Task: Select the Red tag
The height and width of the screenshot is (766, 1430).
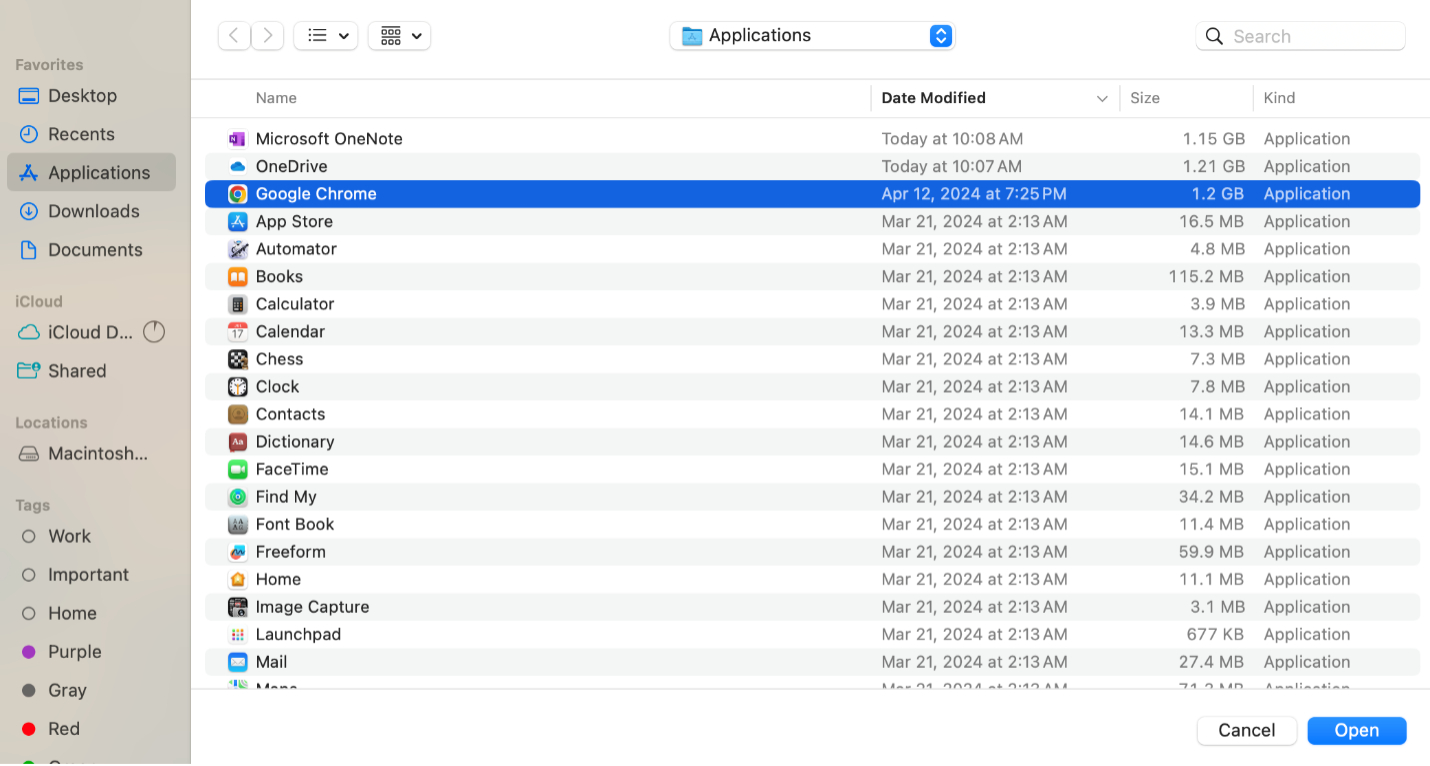Action: point(91,729)
